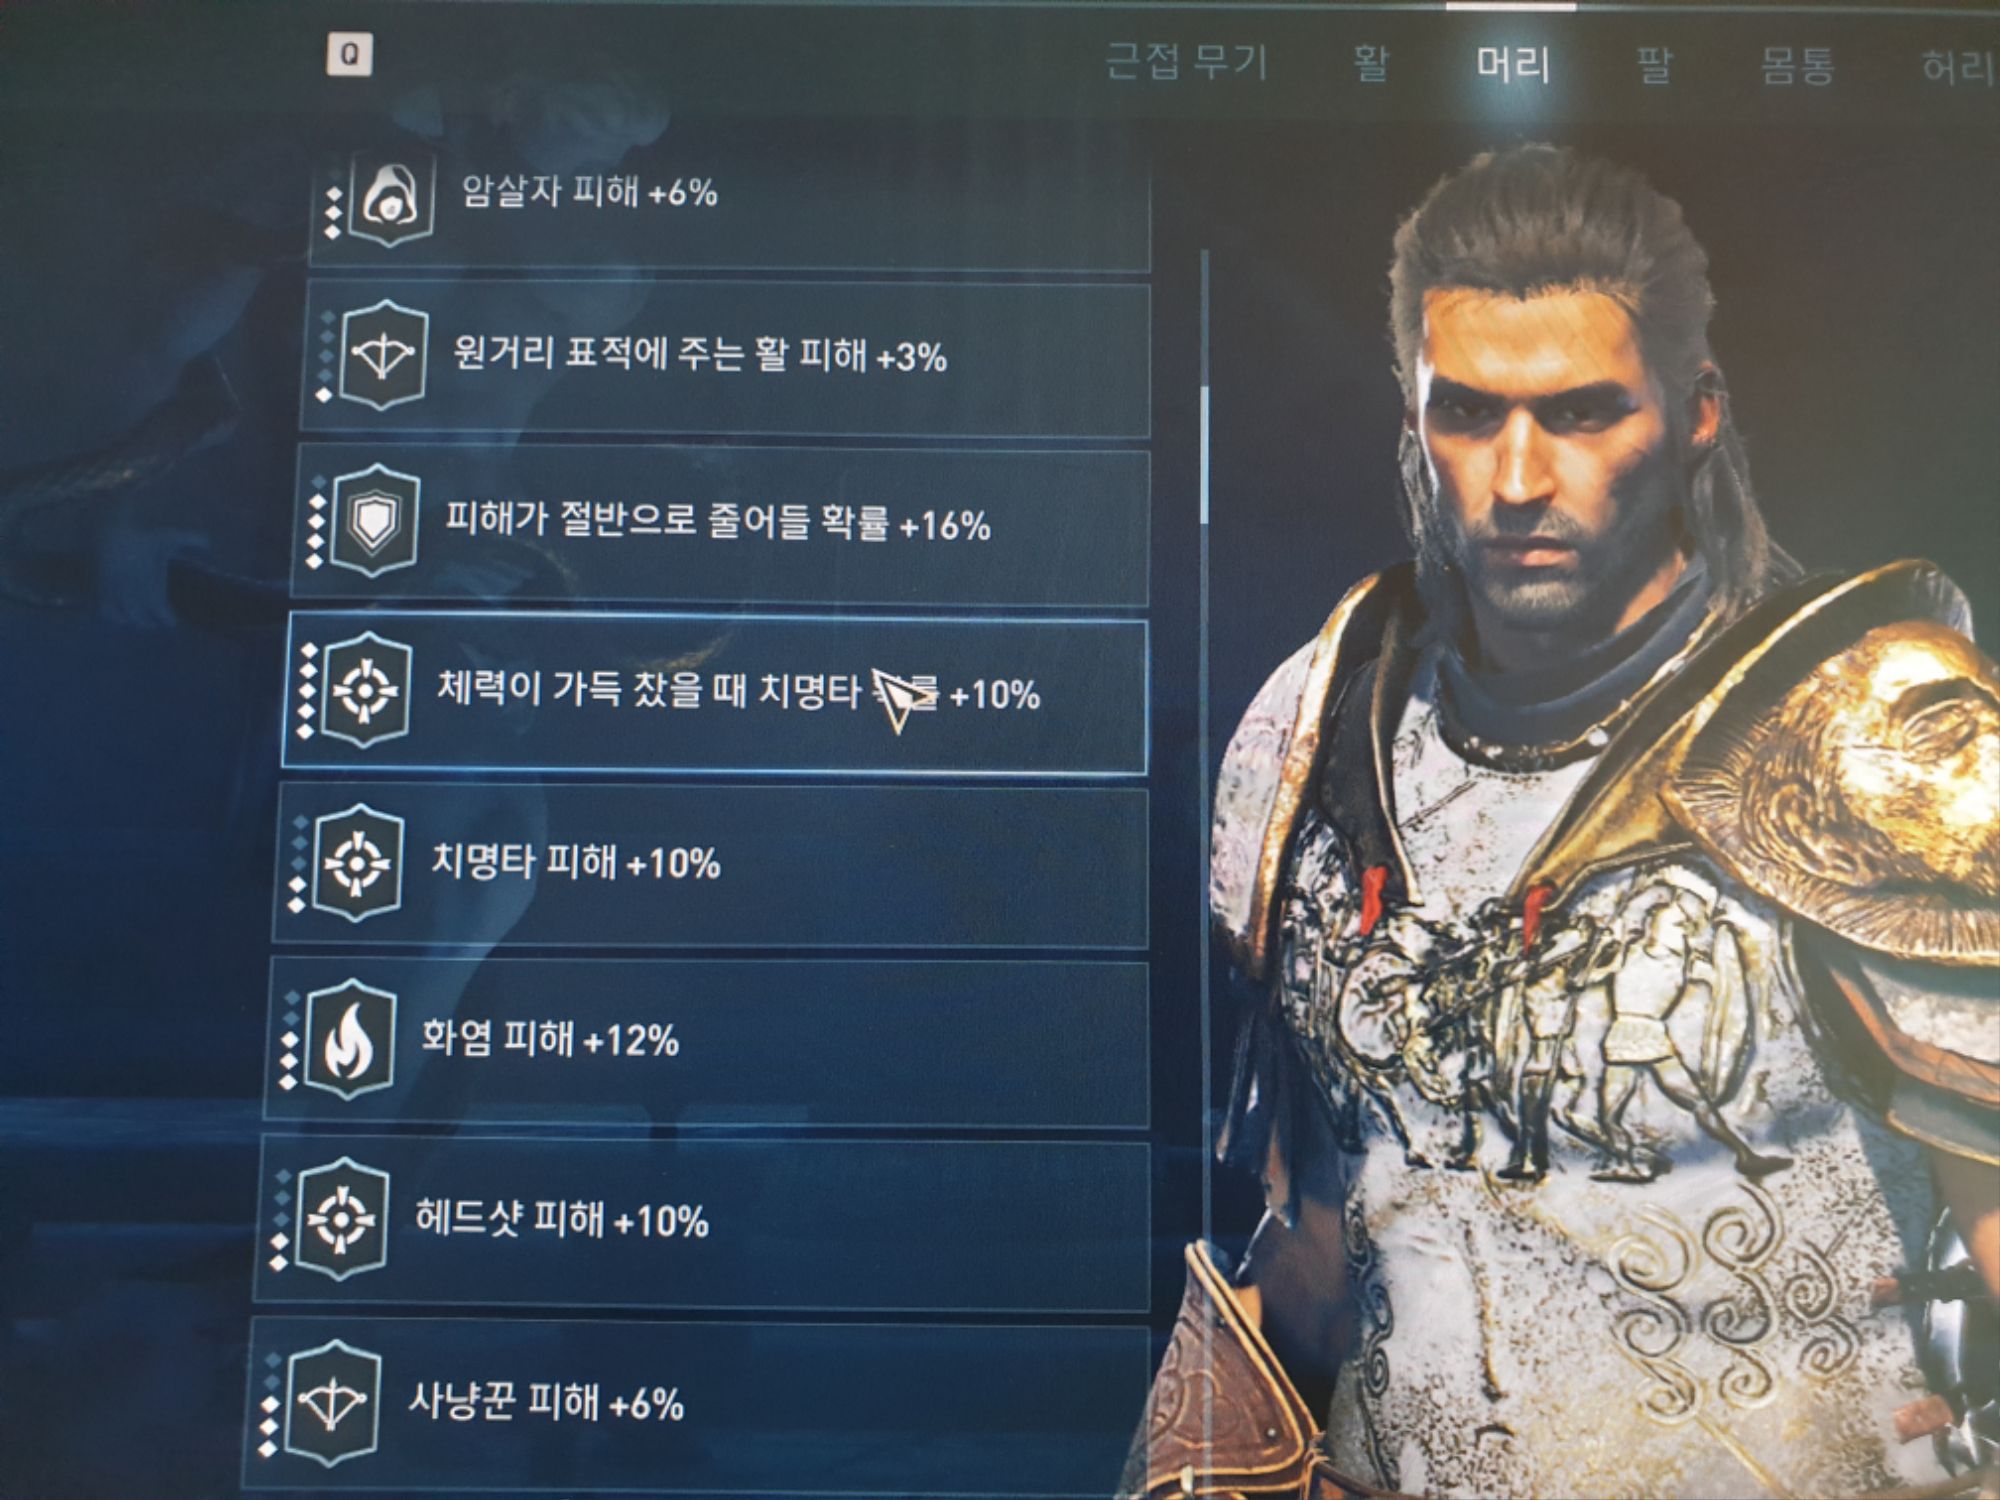2000x1500 pixels.
Task: Click the Q key prompt icon
Action: click(350, 54)
